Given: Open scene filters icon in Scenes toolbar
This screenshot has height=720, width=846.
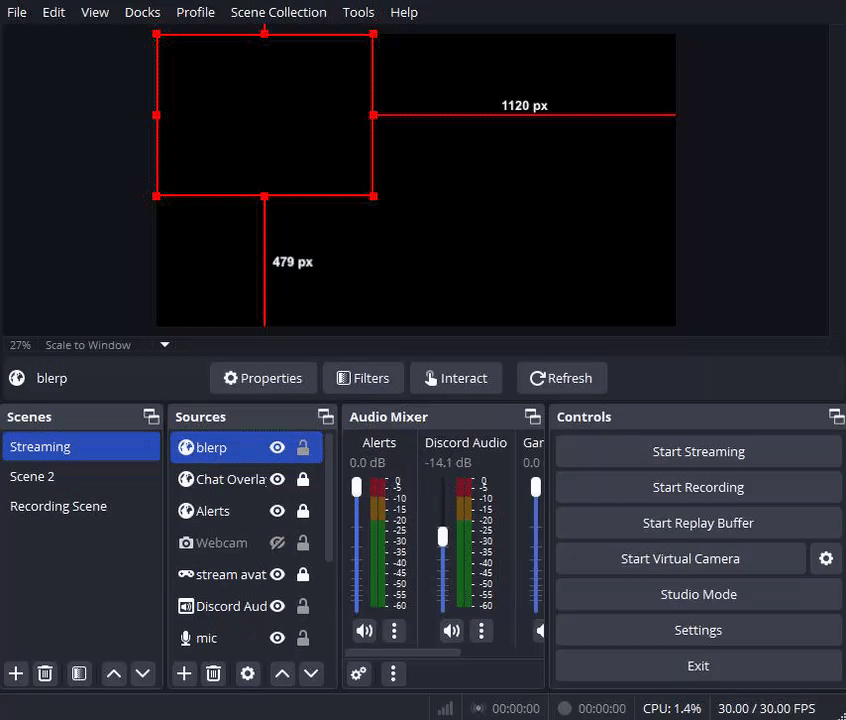Looking at the screenshot, I should (x=79, y=673).
